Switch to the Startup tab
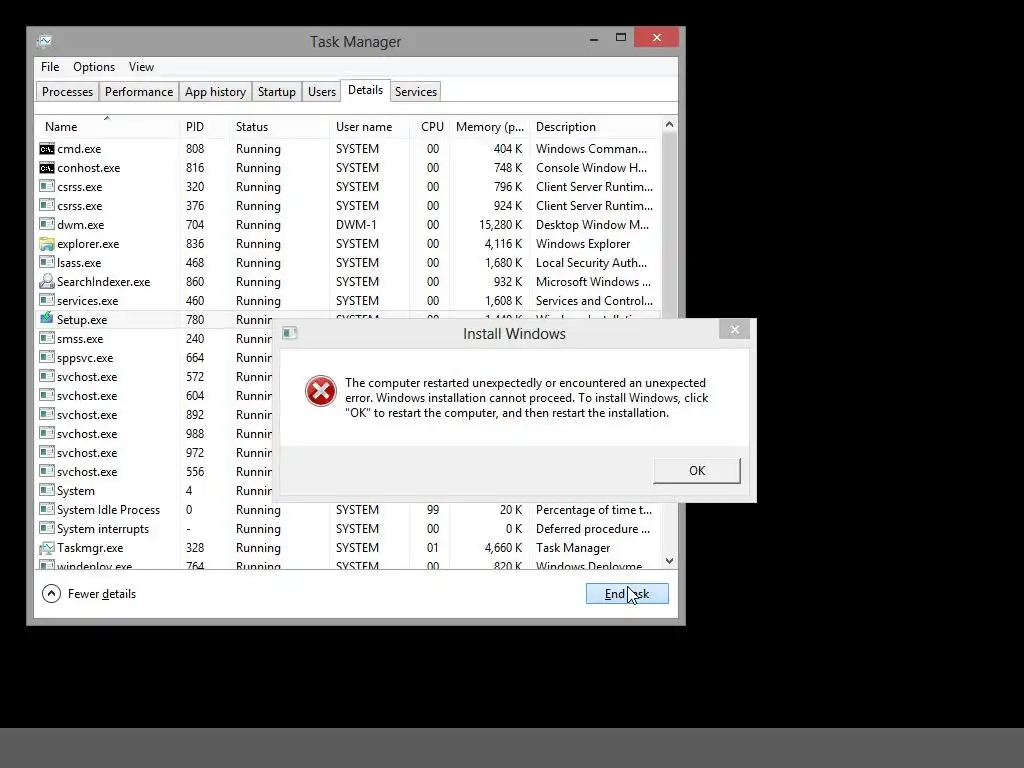 [277, 91]
